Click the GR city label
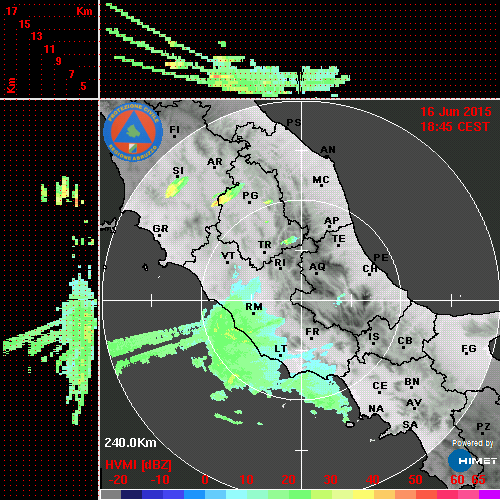 coord(160,229)
